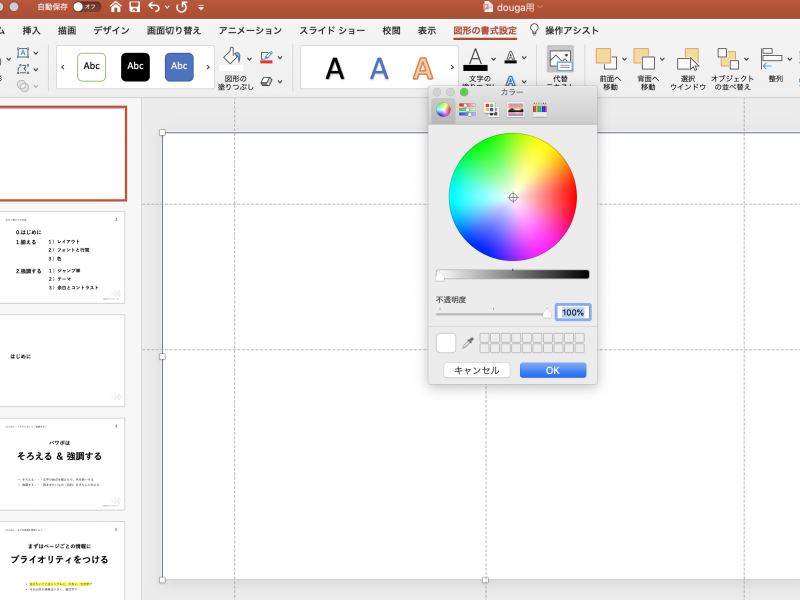Show more shape styles with right chevron

point(208,67)
